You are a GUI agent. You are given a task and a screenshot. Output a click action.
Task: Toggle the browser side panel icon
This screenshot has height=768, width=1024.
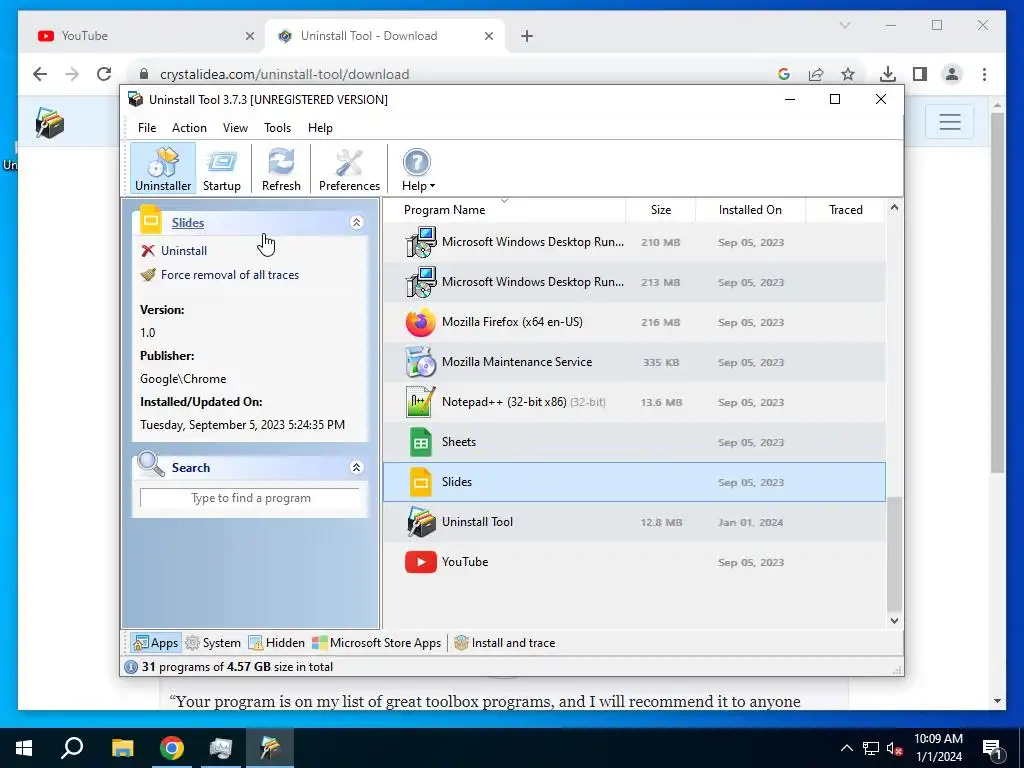coord(920,74)
